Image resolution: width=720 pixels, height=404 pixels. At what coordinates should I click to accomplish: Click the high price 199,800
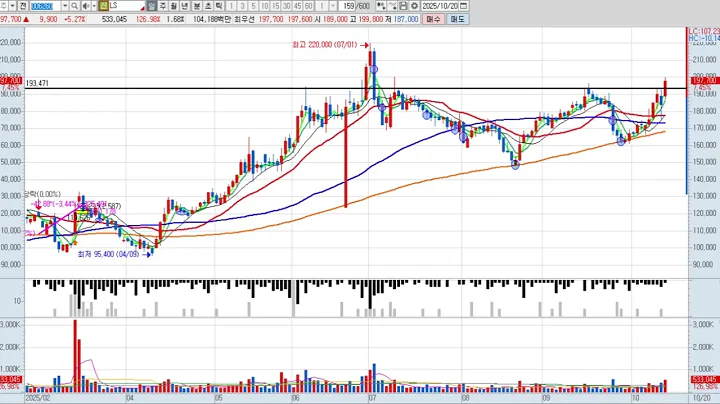coord(371,19)
